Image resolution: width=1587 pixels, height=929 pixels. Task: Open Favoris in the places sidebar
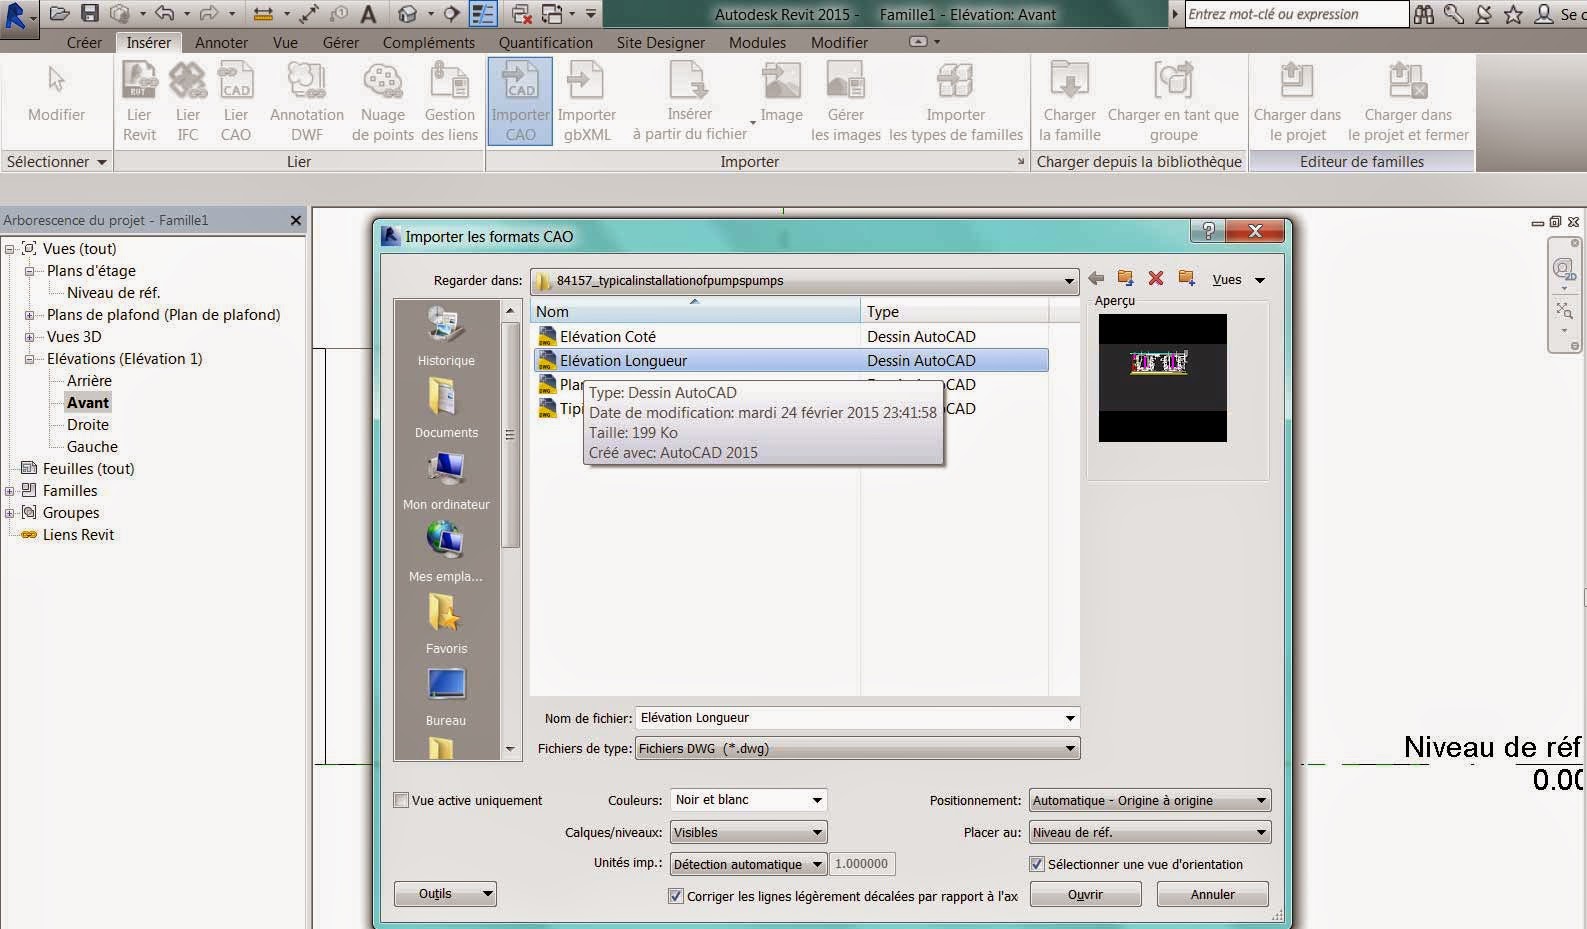pos(446,624)
